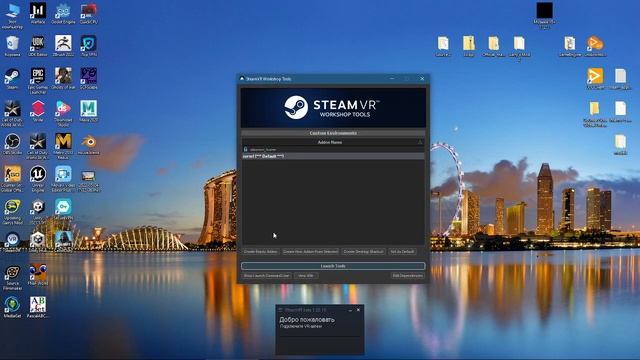
Task: Select the Unreal Engine desktop shortcut
Action: tap(38, 179)
